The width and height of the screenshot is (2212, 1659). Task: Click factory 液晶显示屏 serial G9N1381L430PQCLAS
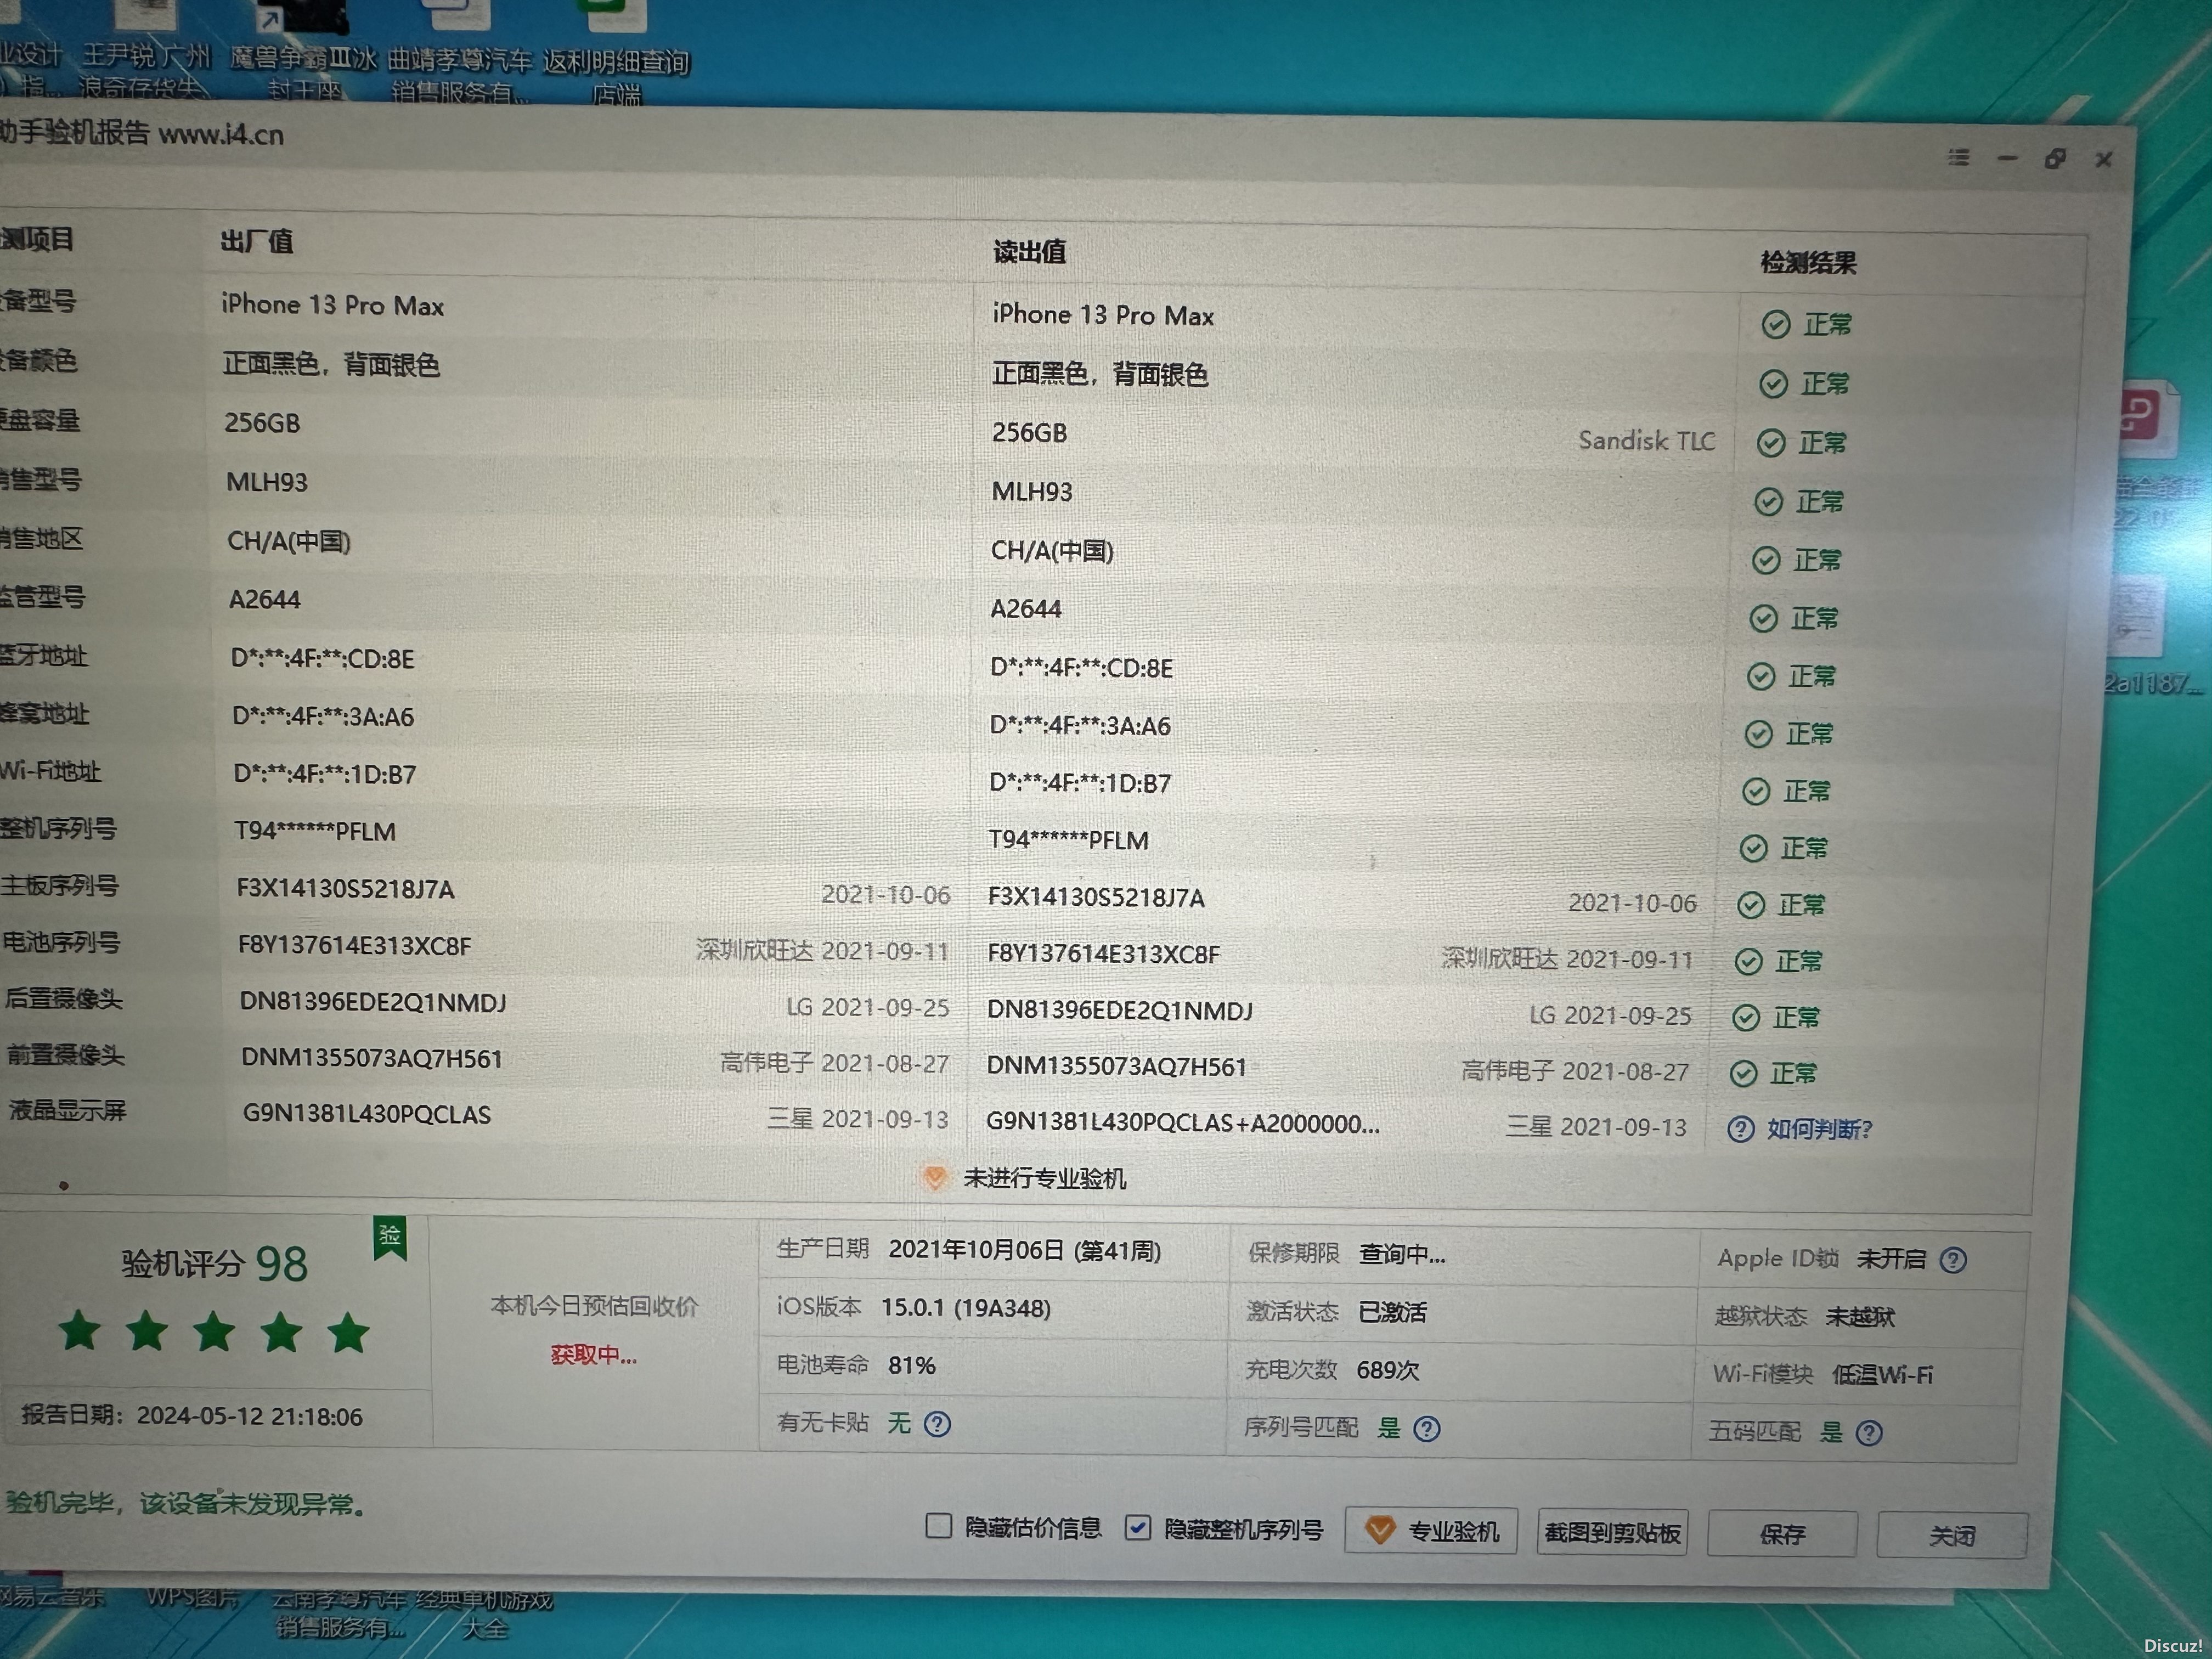coord(367,1114)
